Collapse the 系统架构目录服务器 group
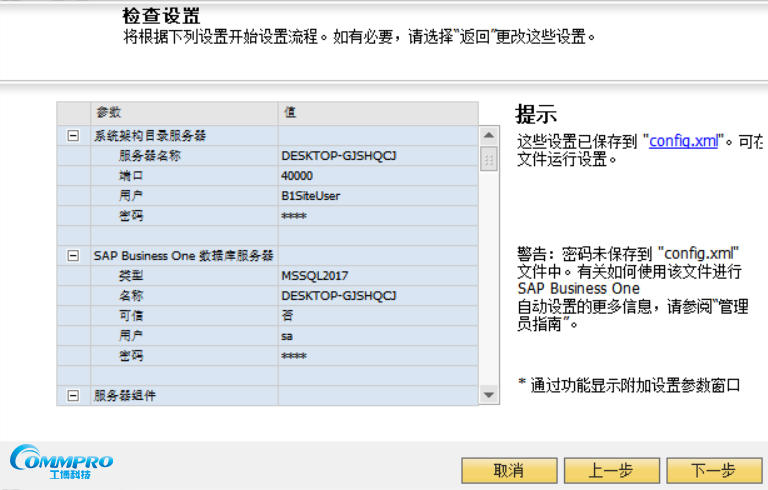This screenshot has width=768, height=490. click(73, 136)
